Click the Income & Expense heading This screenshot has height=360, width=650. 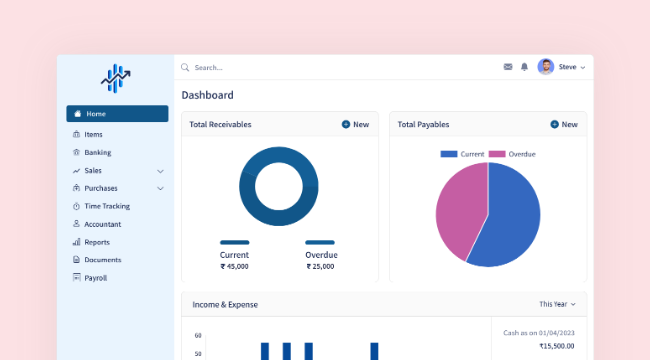coord(225,304)
